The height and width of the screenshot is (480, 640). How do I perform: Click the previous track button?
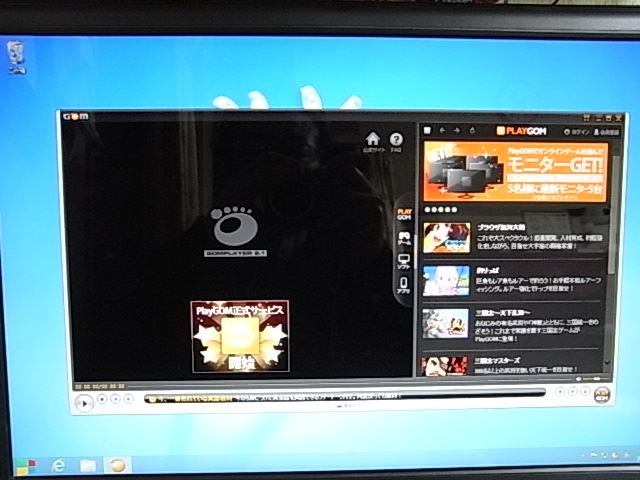116,399
